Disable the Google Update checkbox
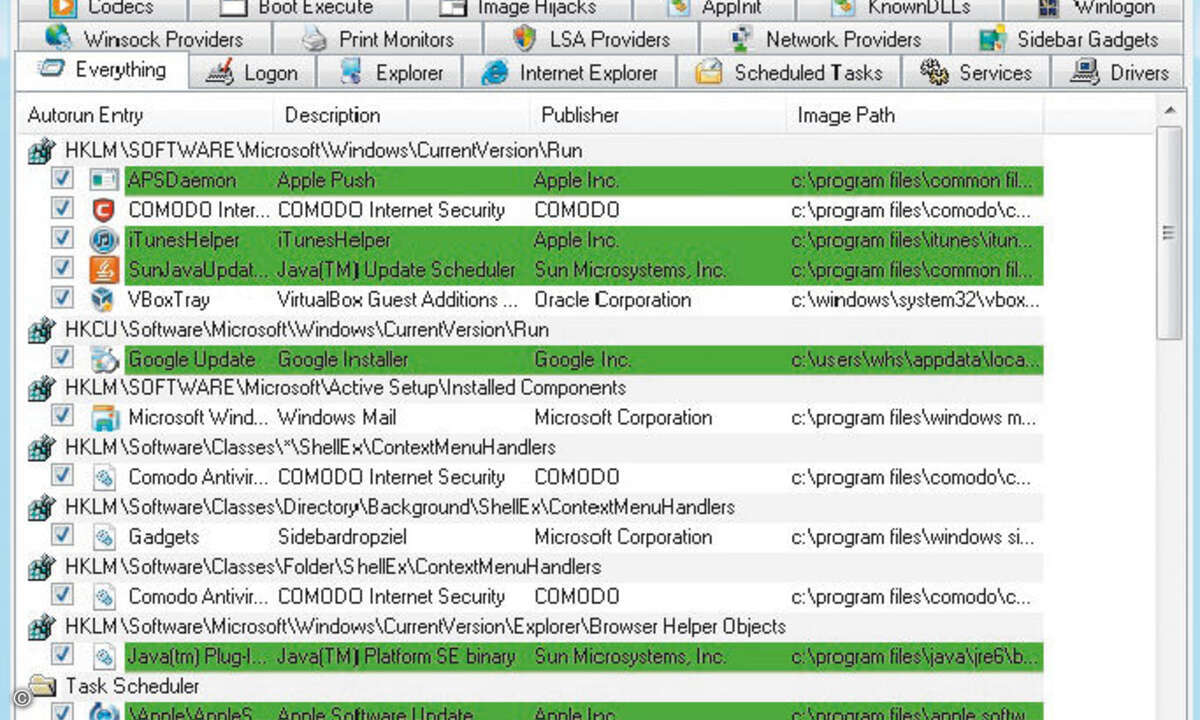Screen dimensions: 1200x720 point(63,357)
